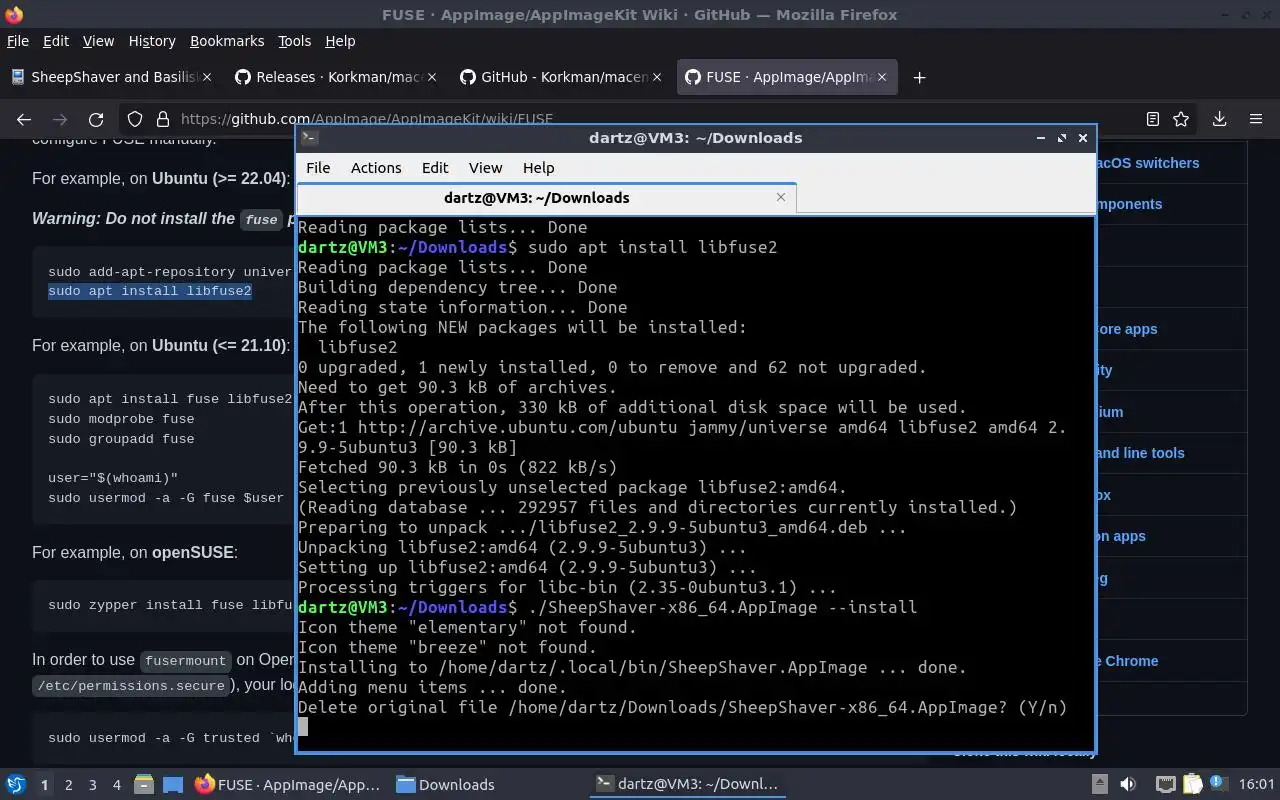Switch to virtual desktop 2

click(69, 785)
